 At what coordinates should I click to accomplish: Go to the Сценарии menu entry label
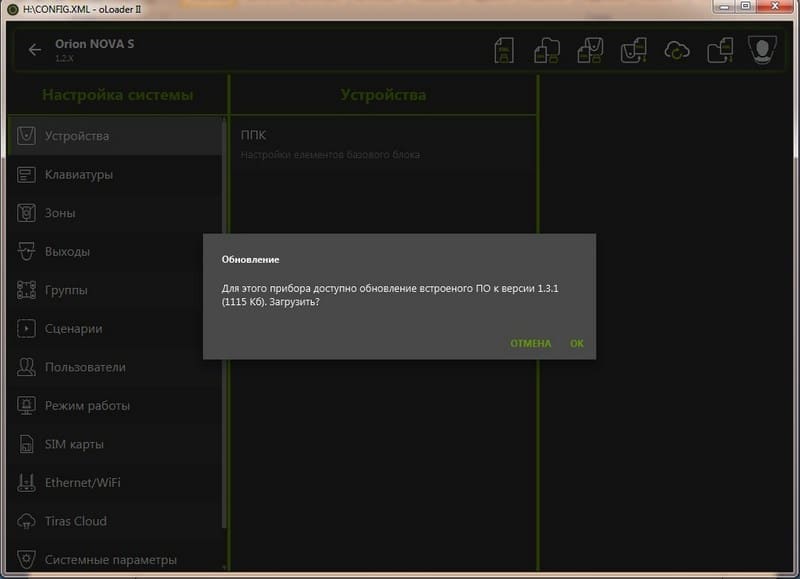73,329
